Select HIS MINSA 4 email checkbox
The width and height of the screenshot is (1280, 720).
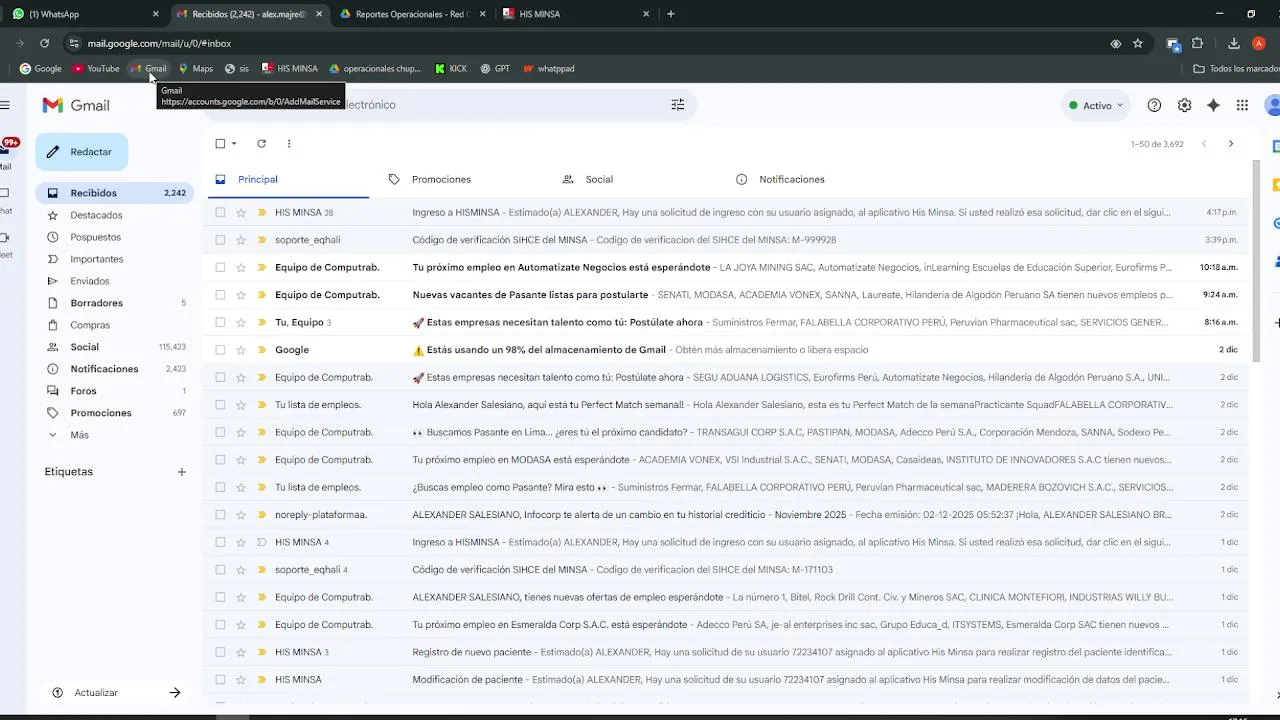(x=220, y=542)
